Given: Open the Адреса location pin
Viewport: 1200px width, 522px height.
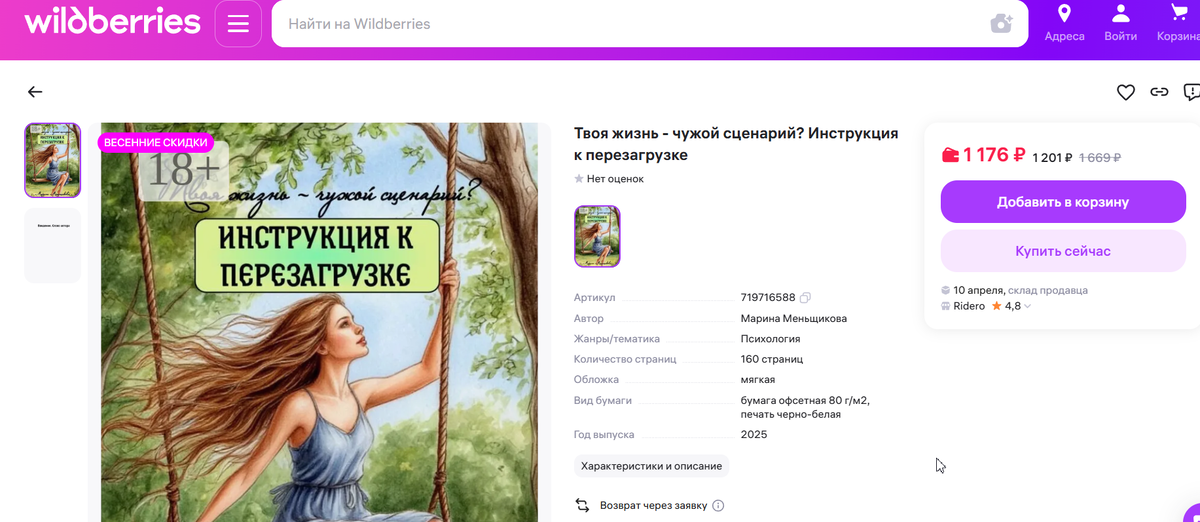Looking at the screenshot, I should tap(1064, 14).
